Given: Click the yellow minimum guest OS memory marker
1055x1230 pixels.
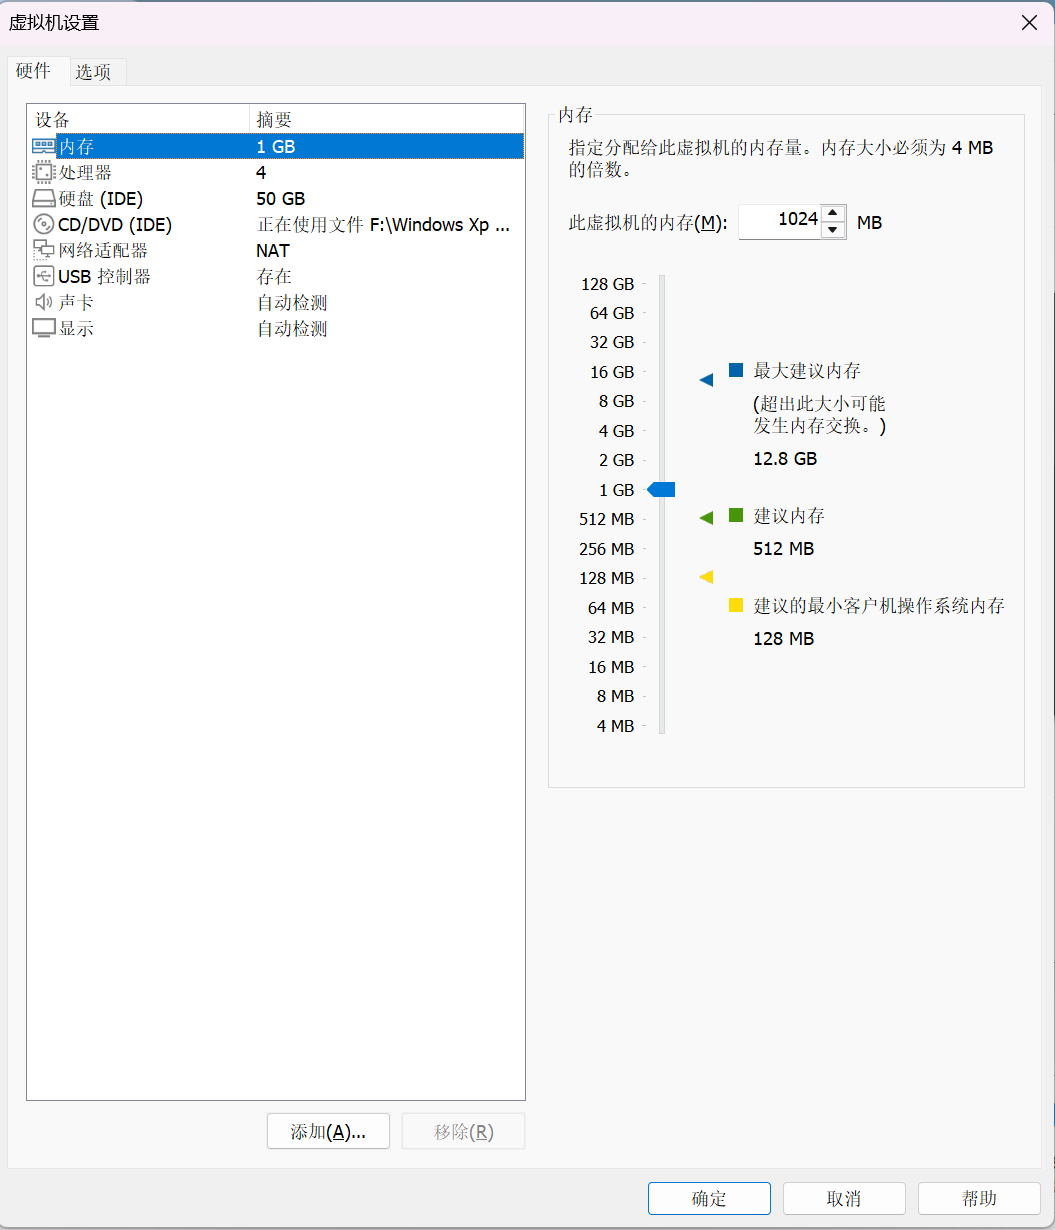Looking at the screenshot, I should click(706, 577).
